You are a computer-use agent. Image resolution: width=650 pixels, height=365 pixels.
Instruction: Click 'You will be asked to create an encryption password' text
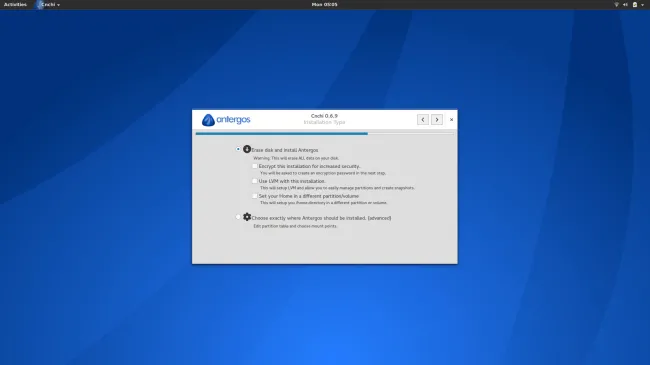pos(323,173)
